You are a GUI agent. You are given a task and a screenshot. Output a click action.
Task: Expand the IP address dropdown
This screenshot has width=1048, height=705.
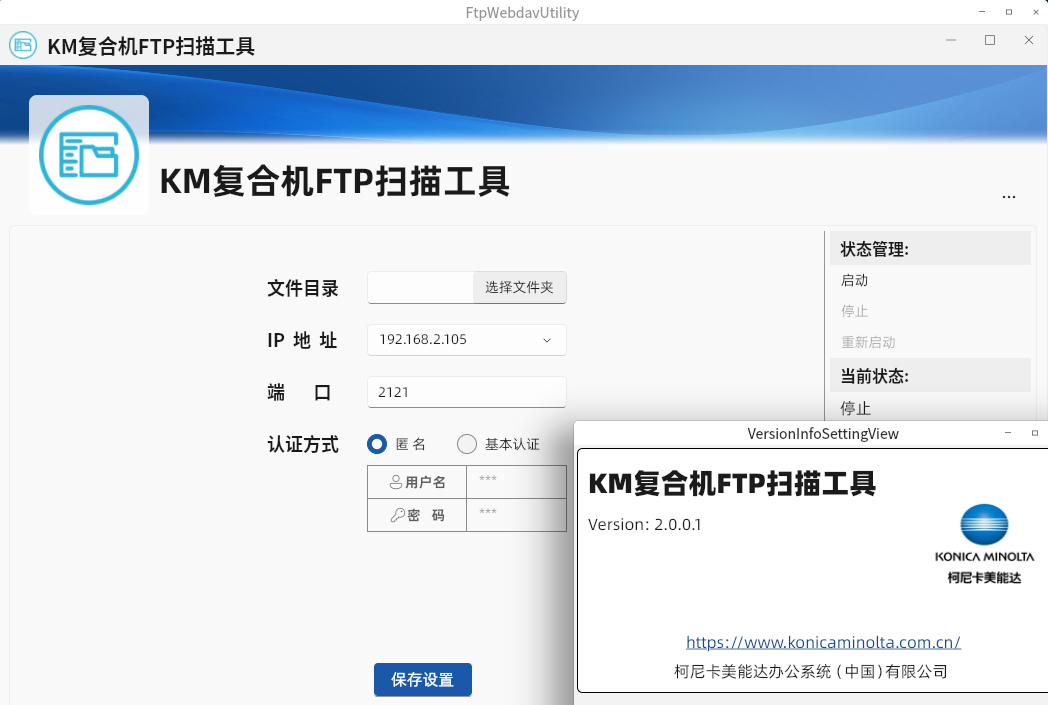click(x=547, y=340)
